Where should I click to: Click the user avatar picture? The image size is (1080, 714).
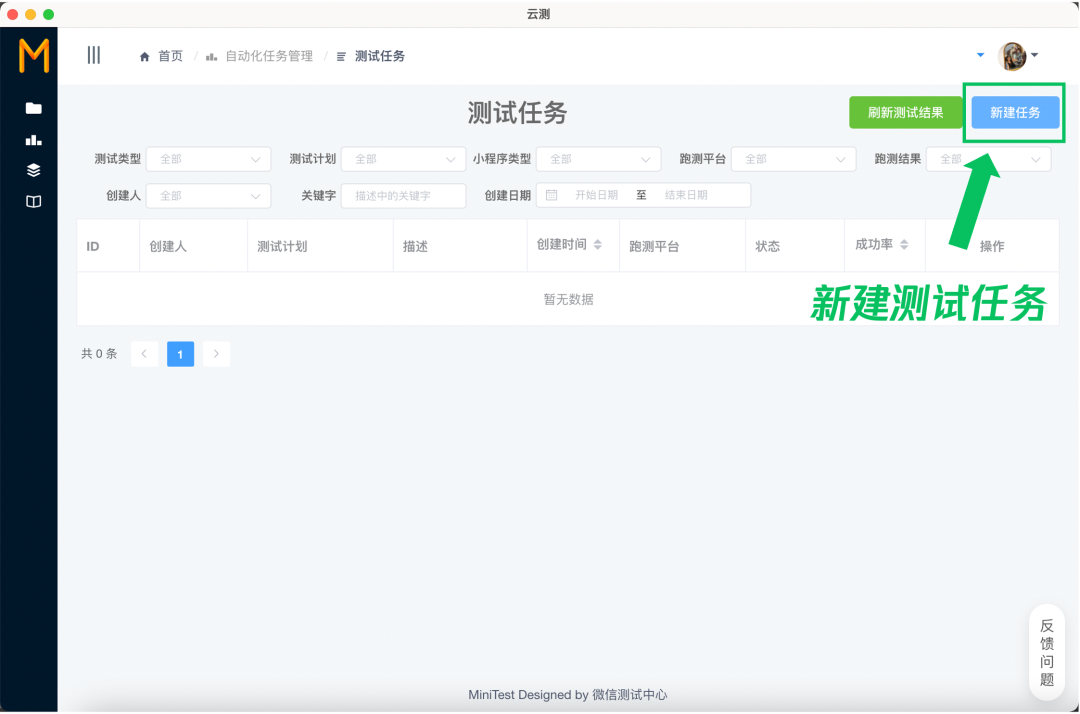1012,56
